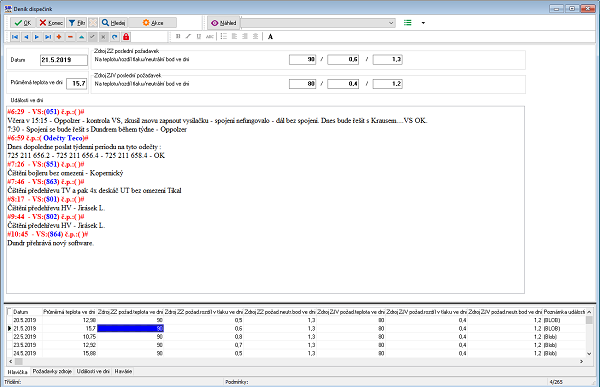Toggle the grid select-all checkbox in header corner
This screenshot has width=600, height=387.
pyautogui.click(x=10, y=312)
